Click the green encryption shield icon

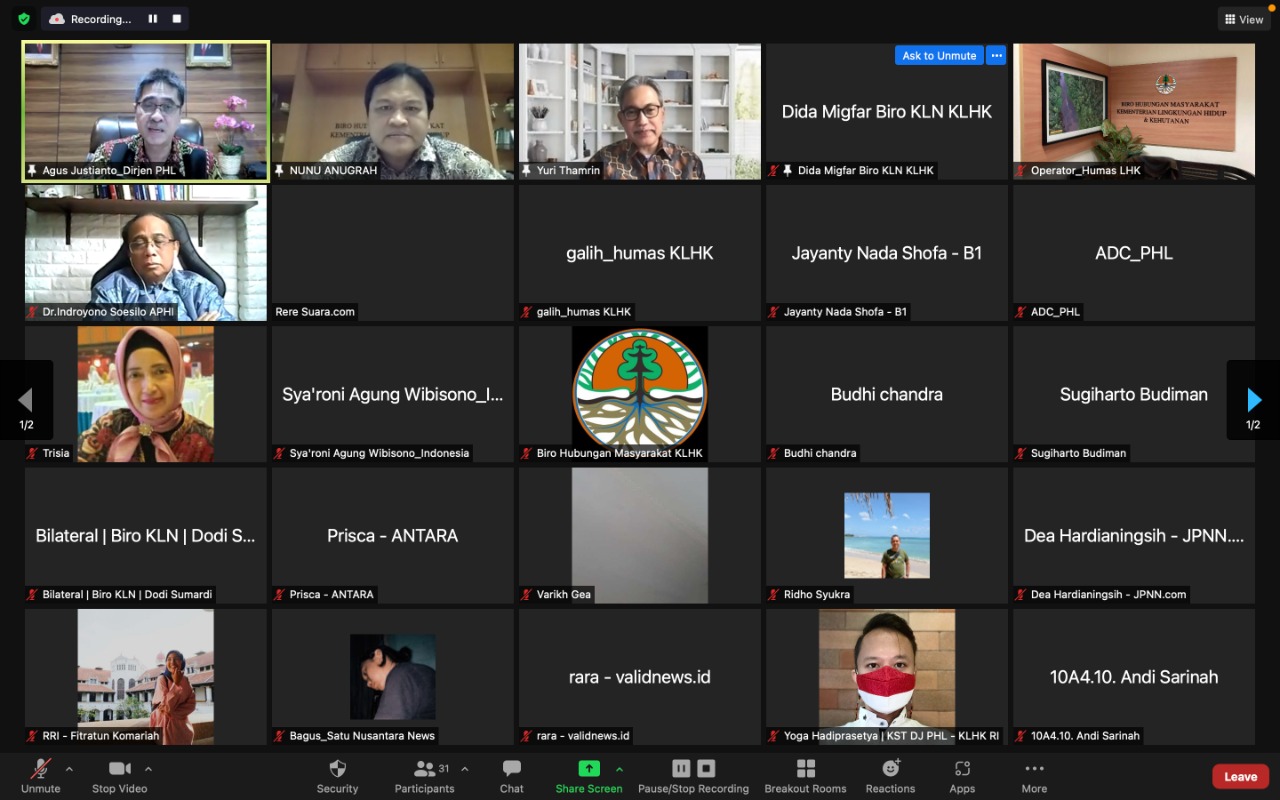point(24,19)
